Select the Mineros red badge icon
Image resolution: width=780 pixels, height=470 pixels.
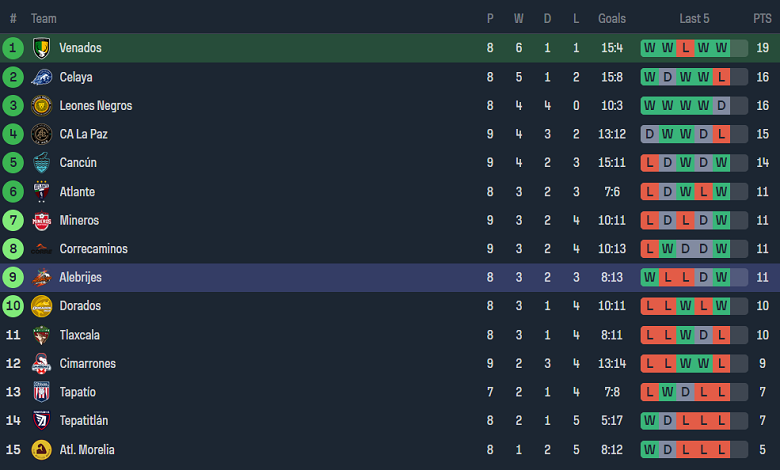[42, 220]
